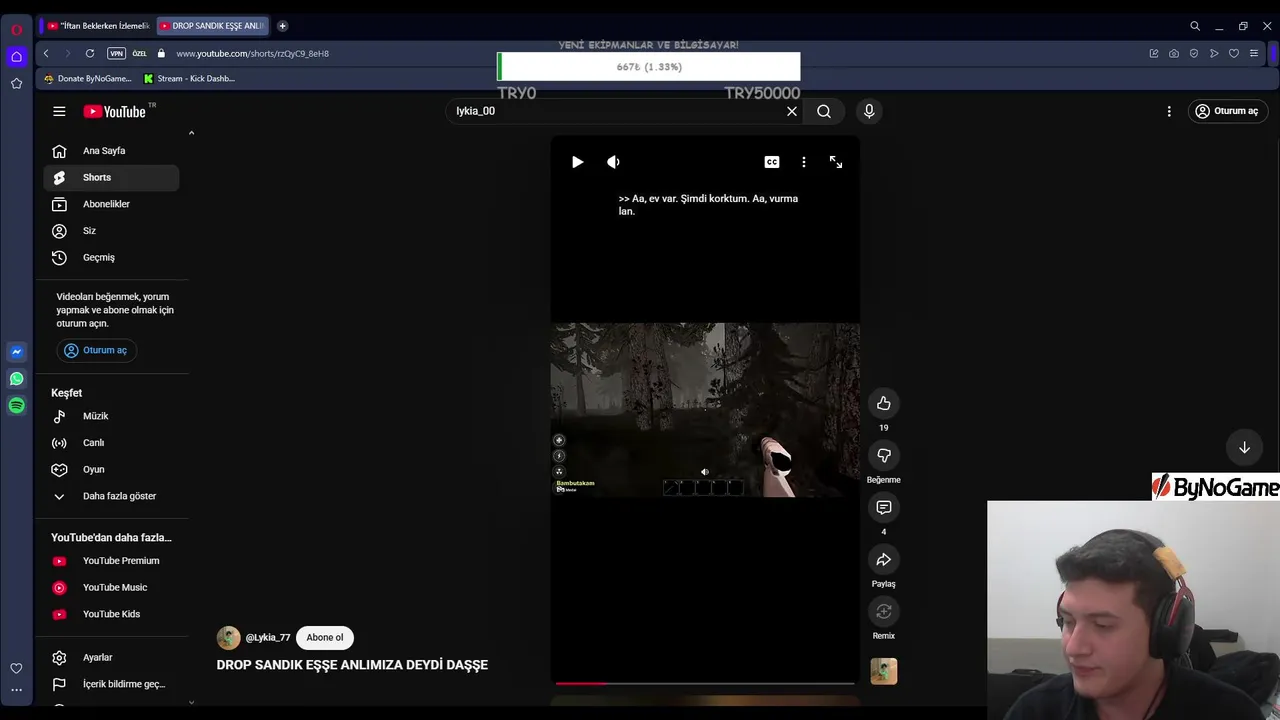Screen dimensions: 1280x720
Task: Like the Short with 19 likes
Action: click(x=883, y=403)
